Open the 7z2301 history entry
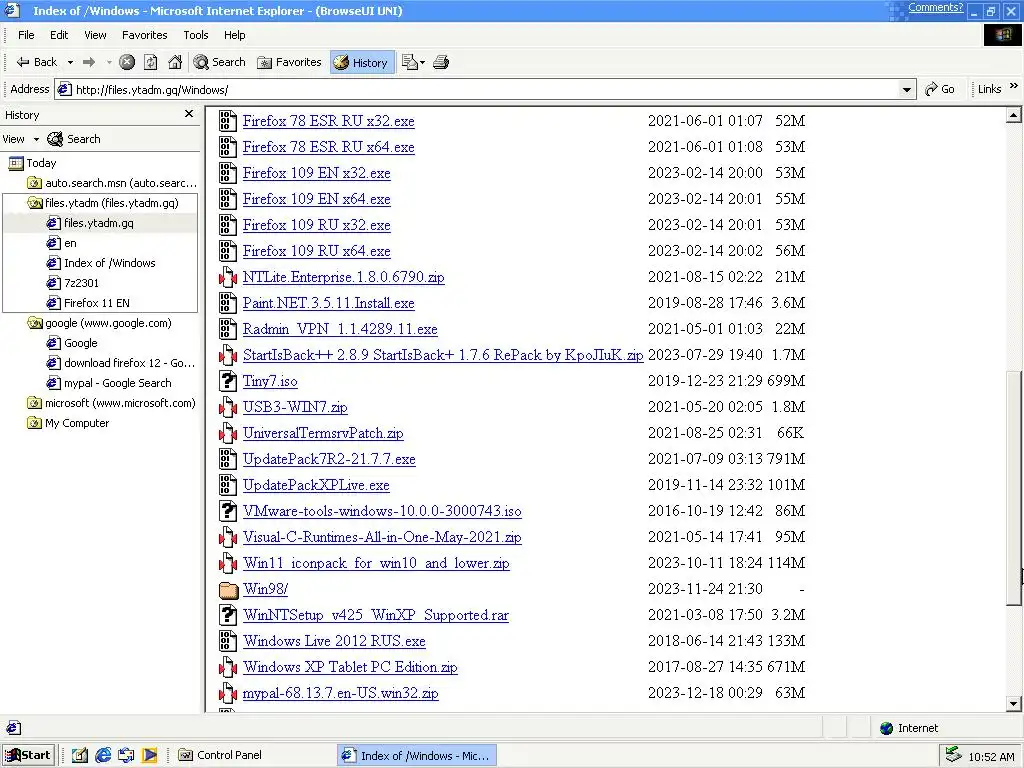This screenshot has height=768, width=1024. (73, 283)
